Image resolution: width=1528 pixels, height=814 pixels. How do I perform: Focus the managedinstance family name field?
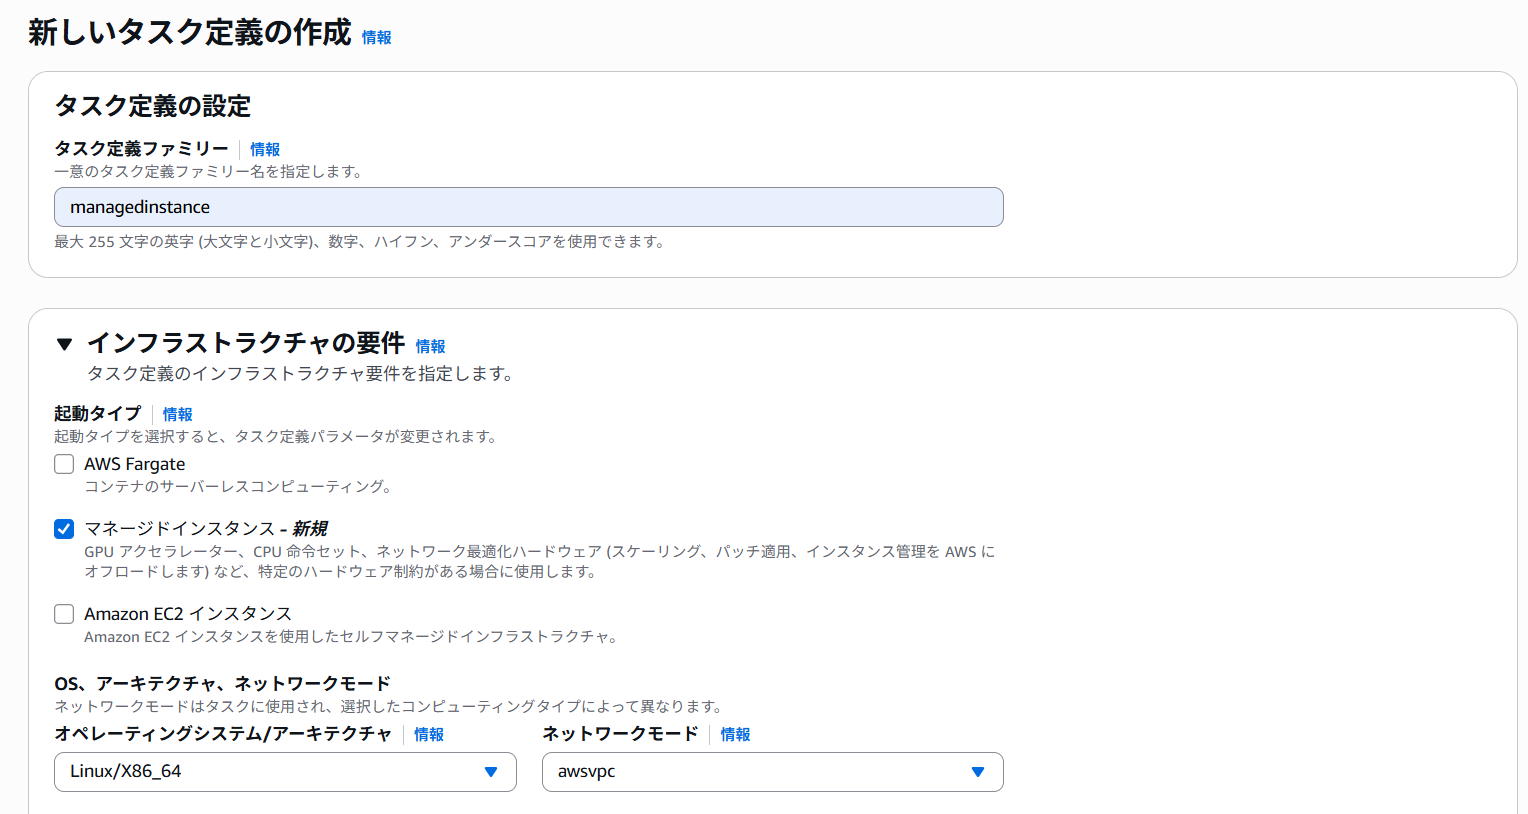coord(528,207)
